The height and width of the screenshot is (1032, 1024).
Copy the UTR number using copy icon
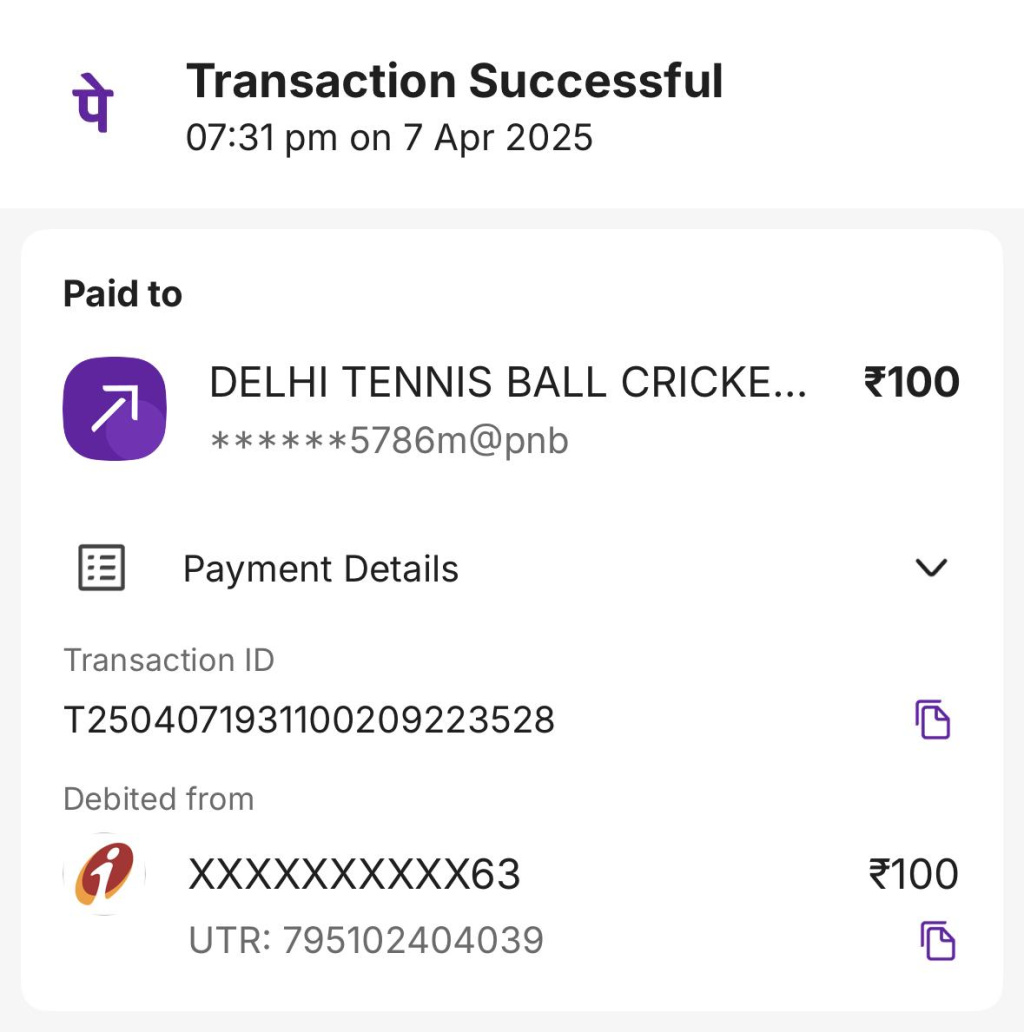pos(937,941)
